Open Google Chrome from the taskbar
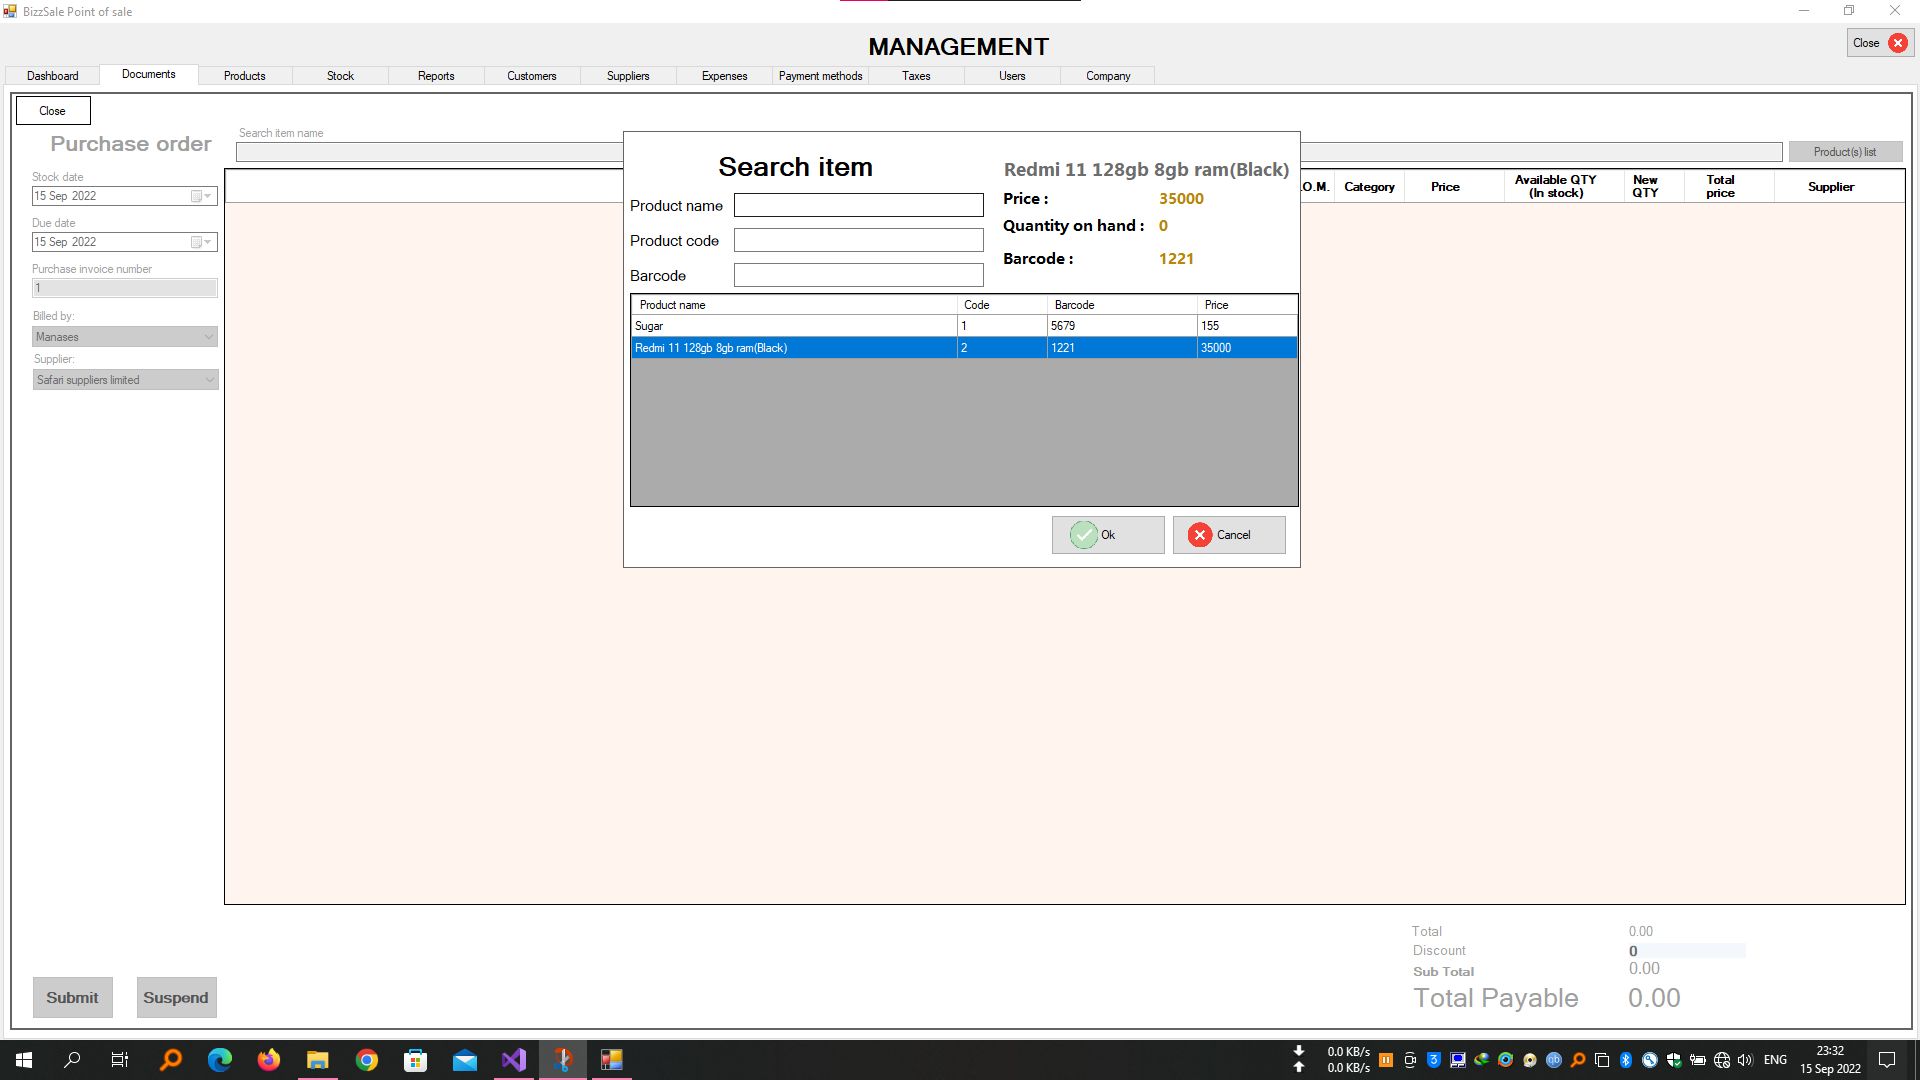 (x=367, y=1060)
